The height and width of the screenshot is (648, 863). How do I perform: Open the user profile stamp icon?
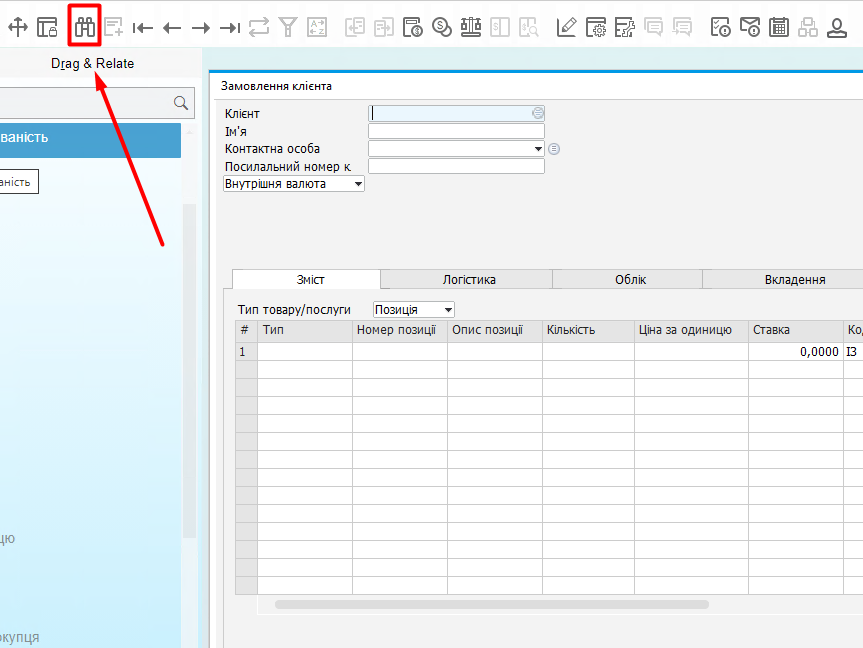pyautogui.click(x=837, y=27)
